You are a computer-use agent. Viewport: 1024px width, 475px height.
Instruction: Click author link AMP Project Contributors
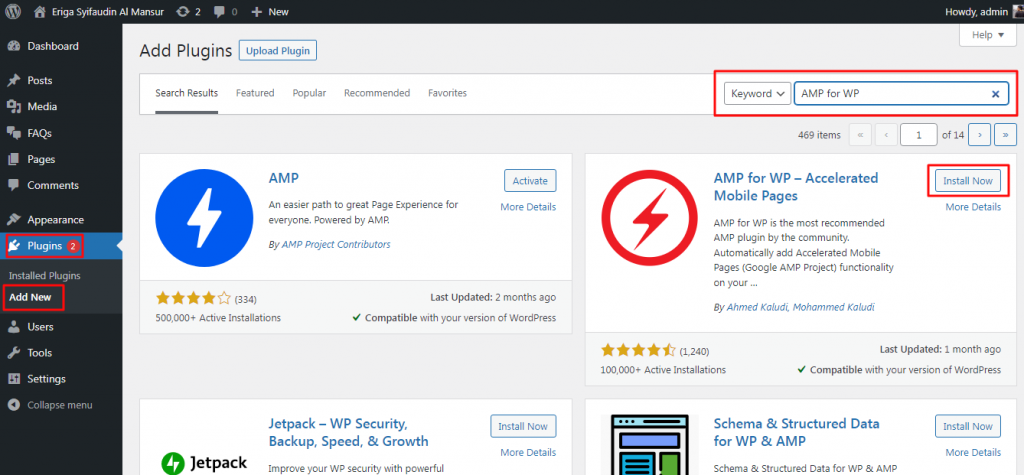[x=336, y=244]
